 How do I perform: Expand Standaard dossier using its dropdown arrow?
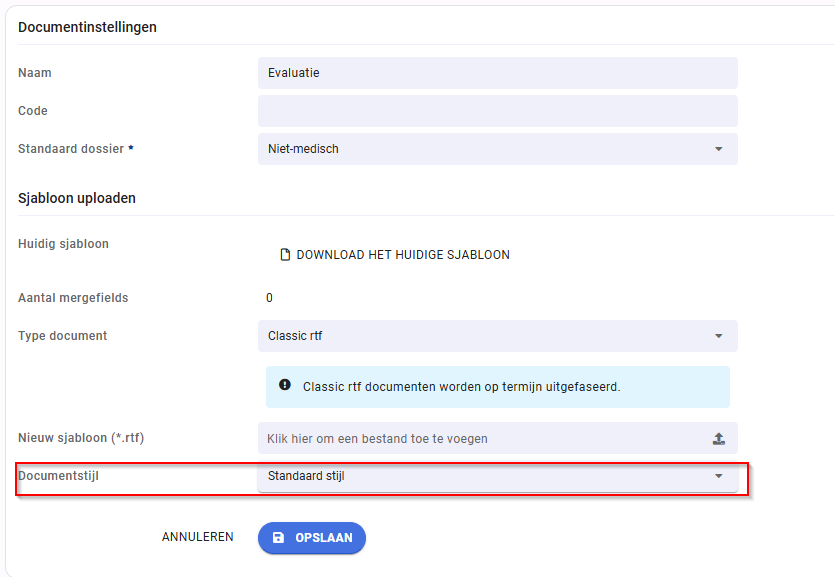tap(718, 149)
